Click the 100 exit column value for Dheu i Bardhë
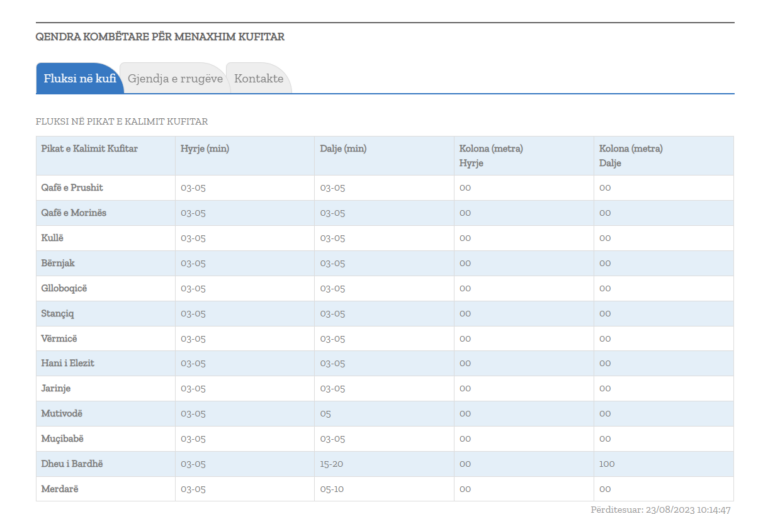Screen dimensions: 768x514 (607, 464)
